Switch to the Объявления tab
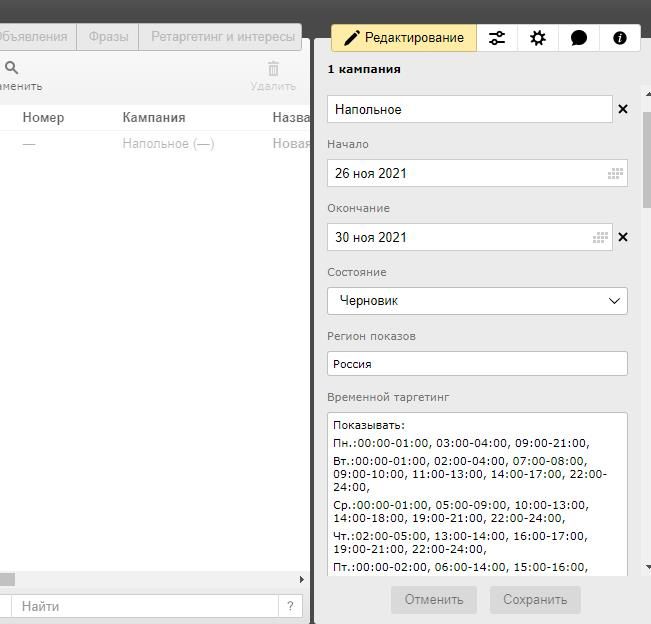This screenshot has width=651, height=624. (37, 37)
